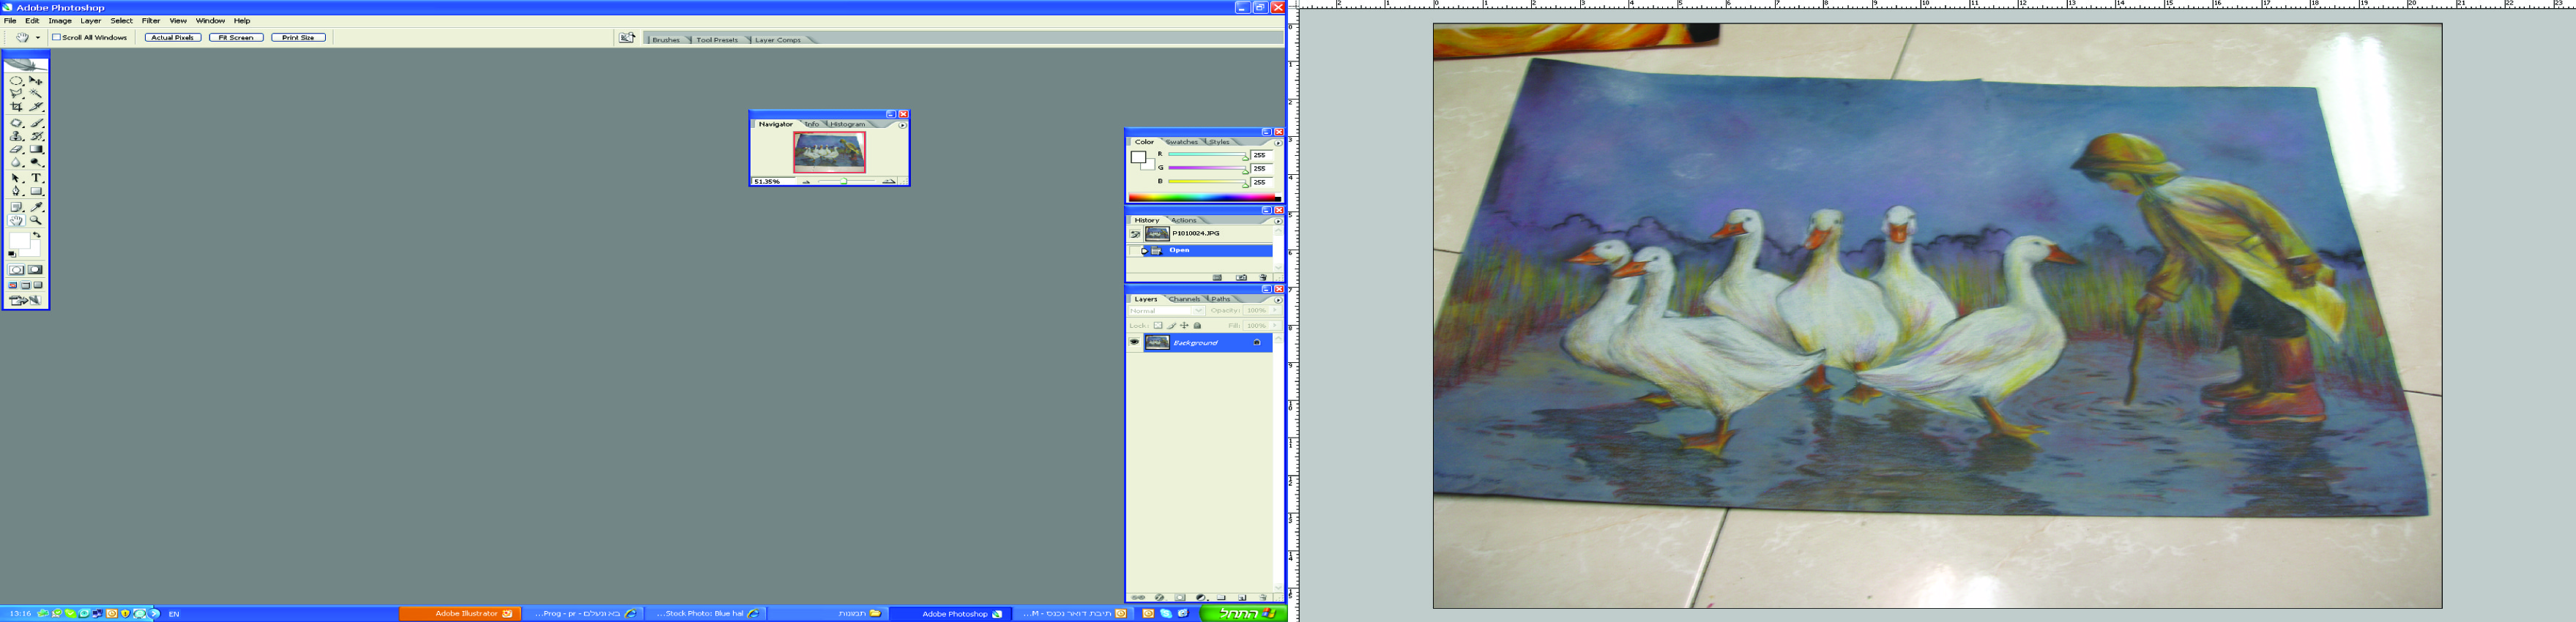Open the Navigator panel options menu

click(902, 125)
